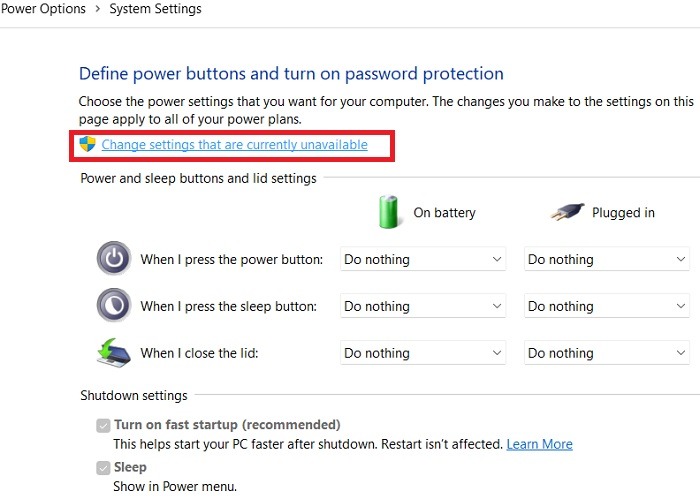Image resolution: width=700 pixels, height=499 pixels.
Task: Open power button On battery dropdown
Action: click(x=423, y=259)
